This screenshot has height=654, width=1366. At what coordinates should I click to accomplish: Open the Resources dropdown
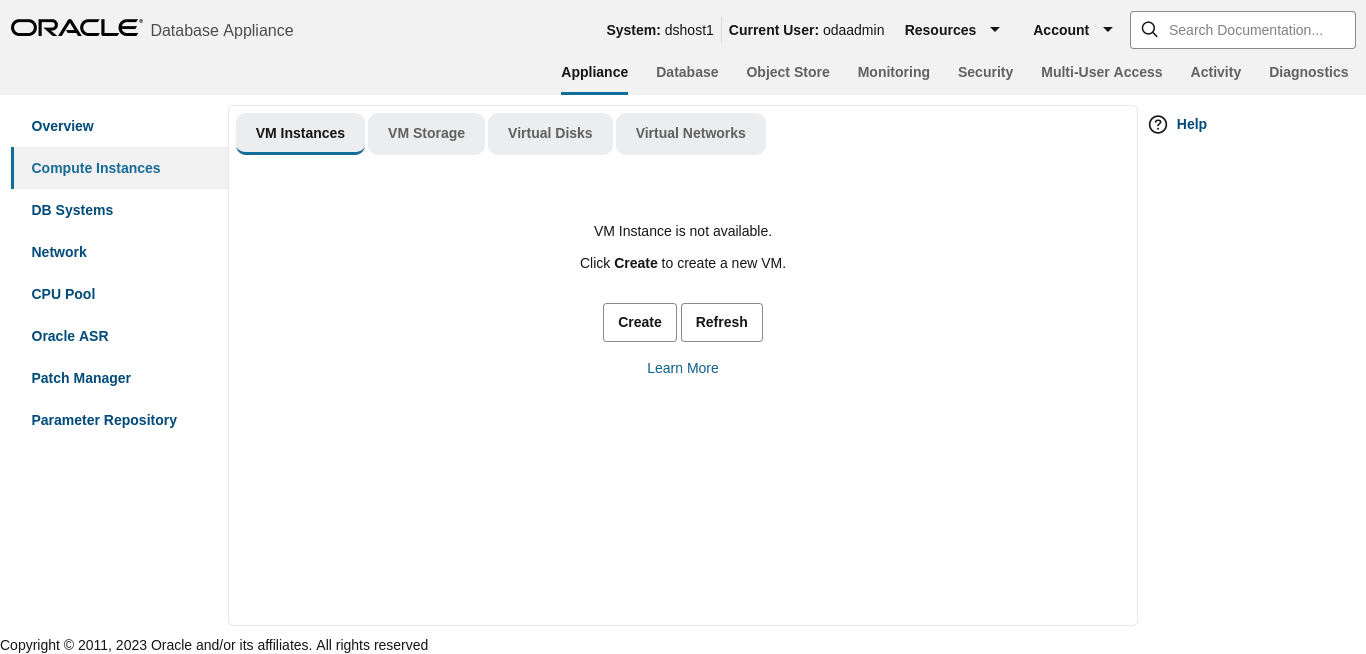(x=940, y=30)
